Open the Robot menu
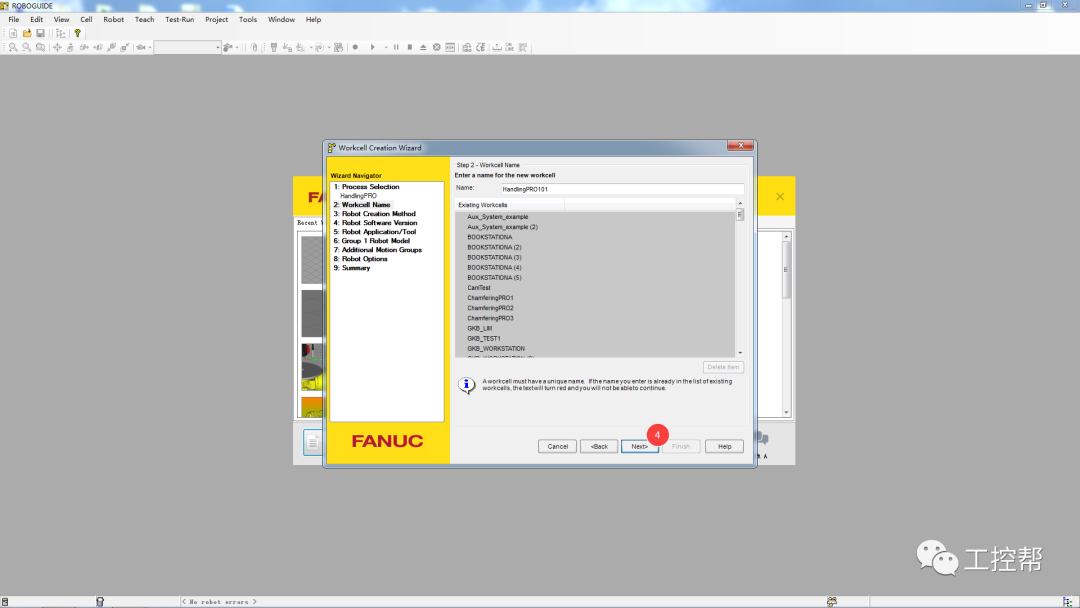The image size is (1080, 608). pyautogui.click(x=114, y=19)
